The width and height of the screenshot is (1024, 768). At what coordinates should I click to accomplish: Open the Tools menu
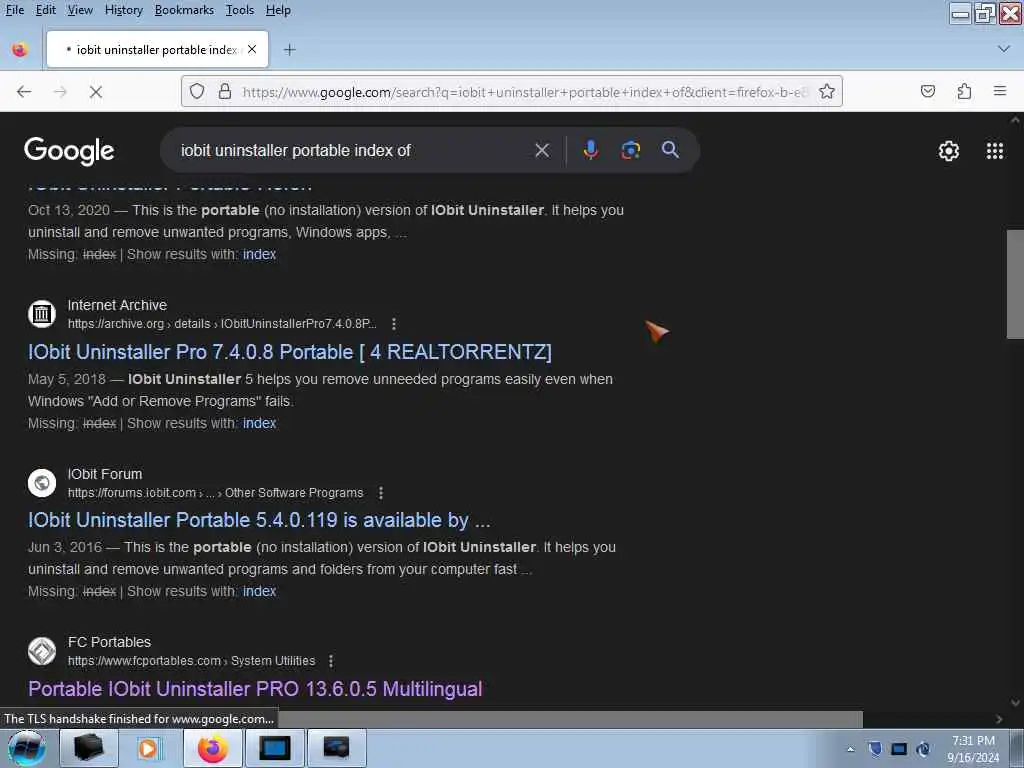point(240,10)
